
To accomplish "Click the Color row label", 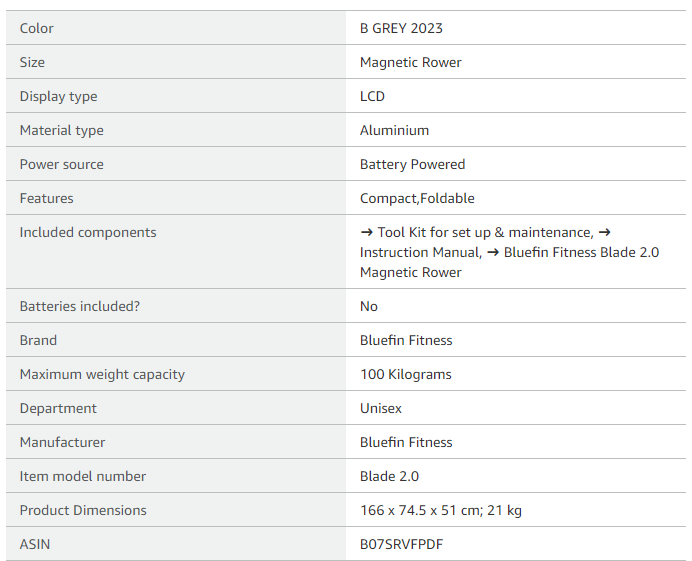I will tap(37, 28).
